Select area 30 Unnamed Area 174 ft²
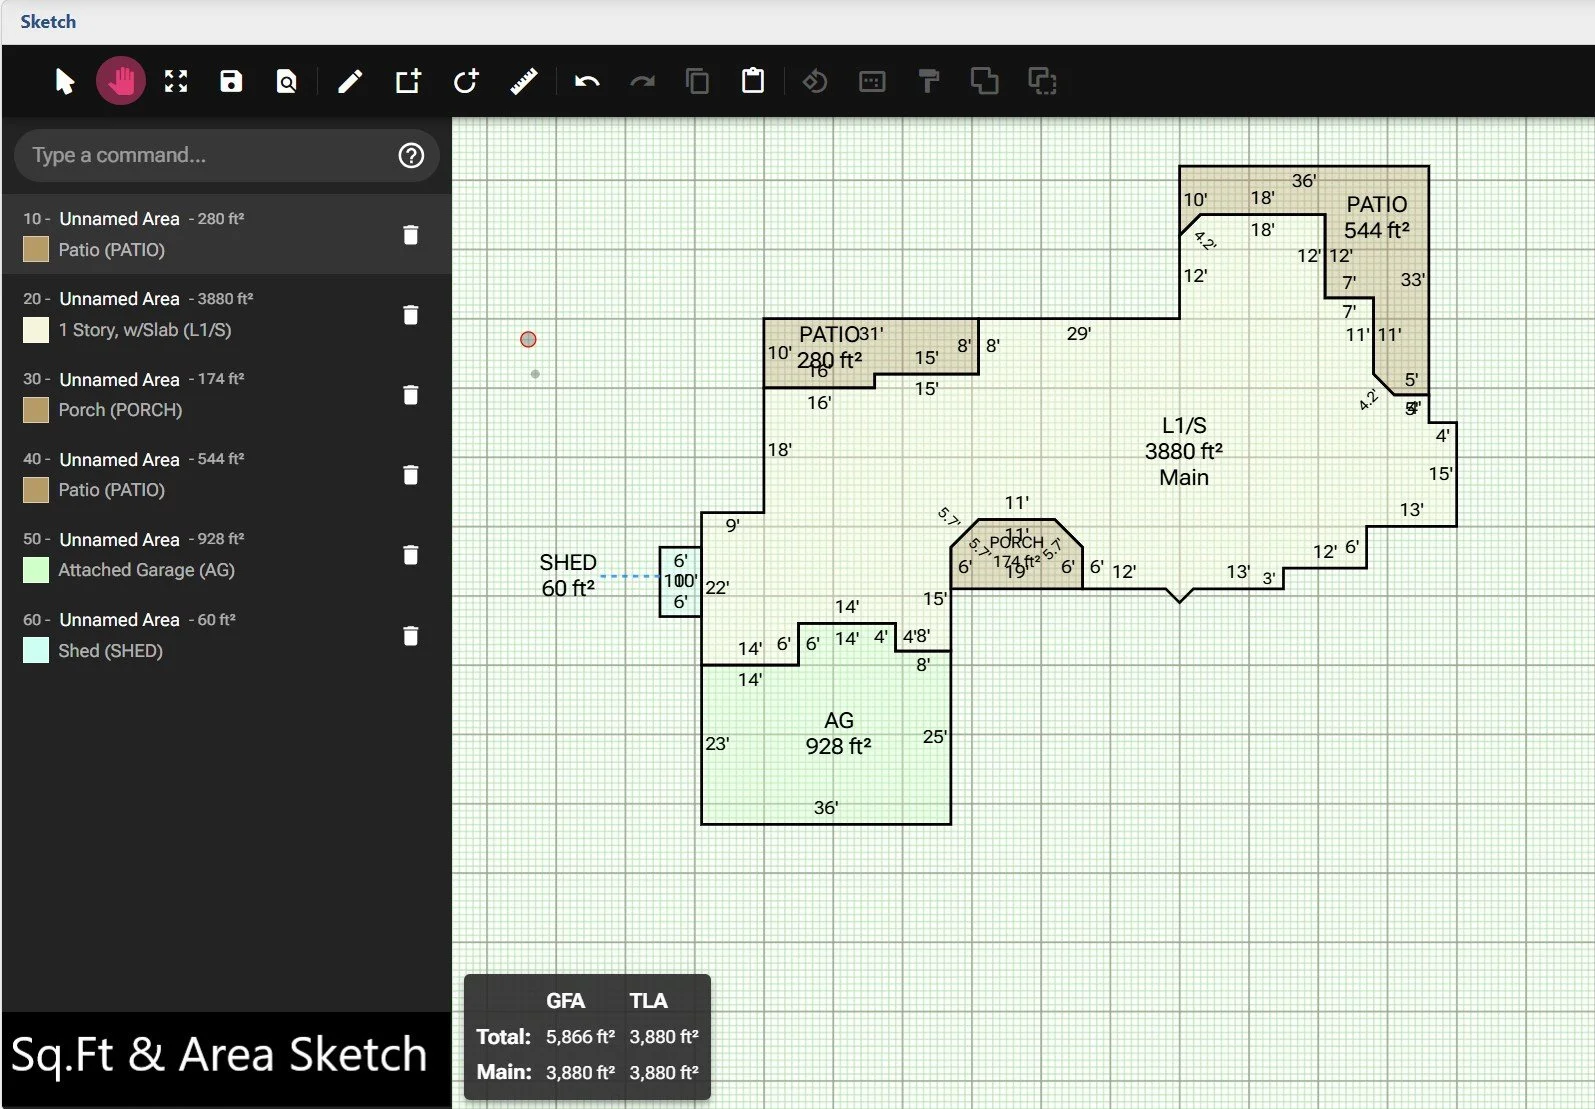The width and height of the screenshot is (1595, 1109). (226, 394)
